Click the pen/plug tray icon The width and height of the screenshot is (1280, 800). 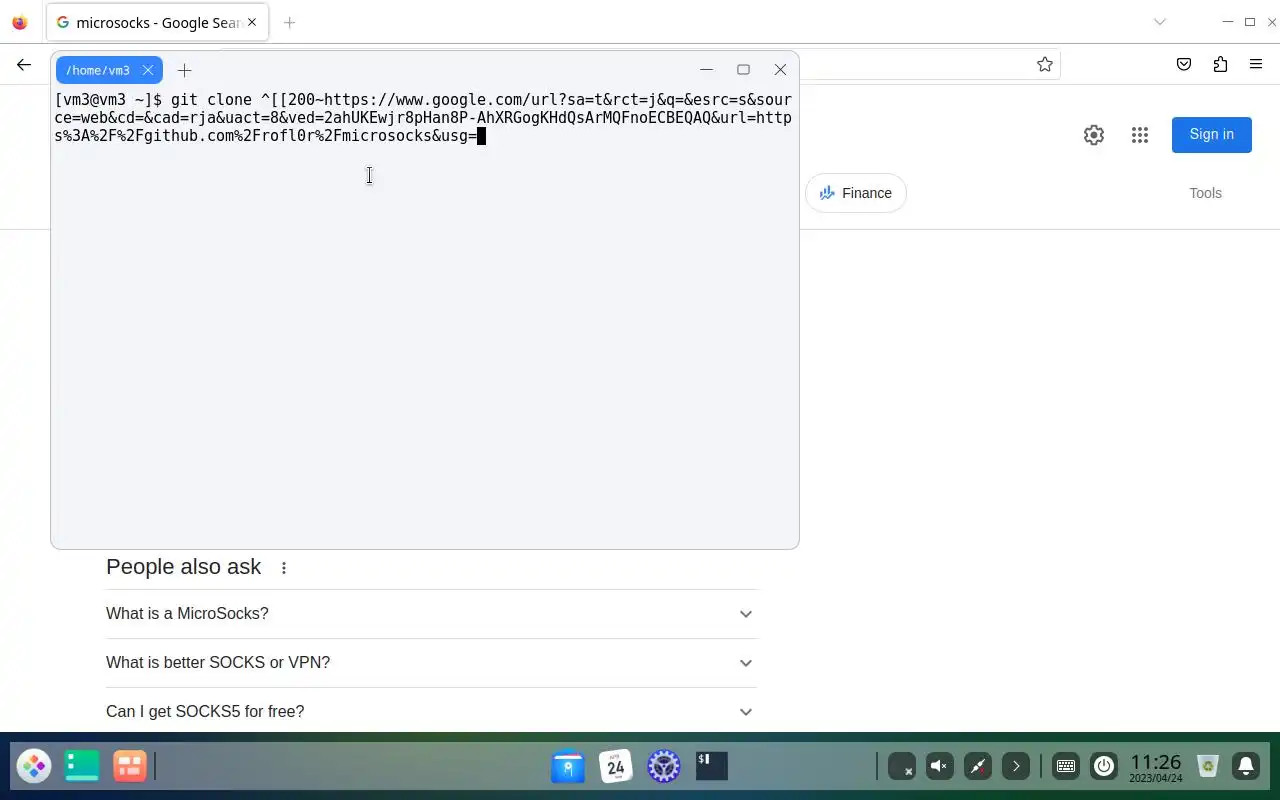click(x=977, y=767)
